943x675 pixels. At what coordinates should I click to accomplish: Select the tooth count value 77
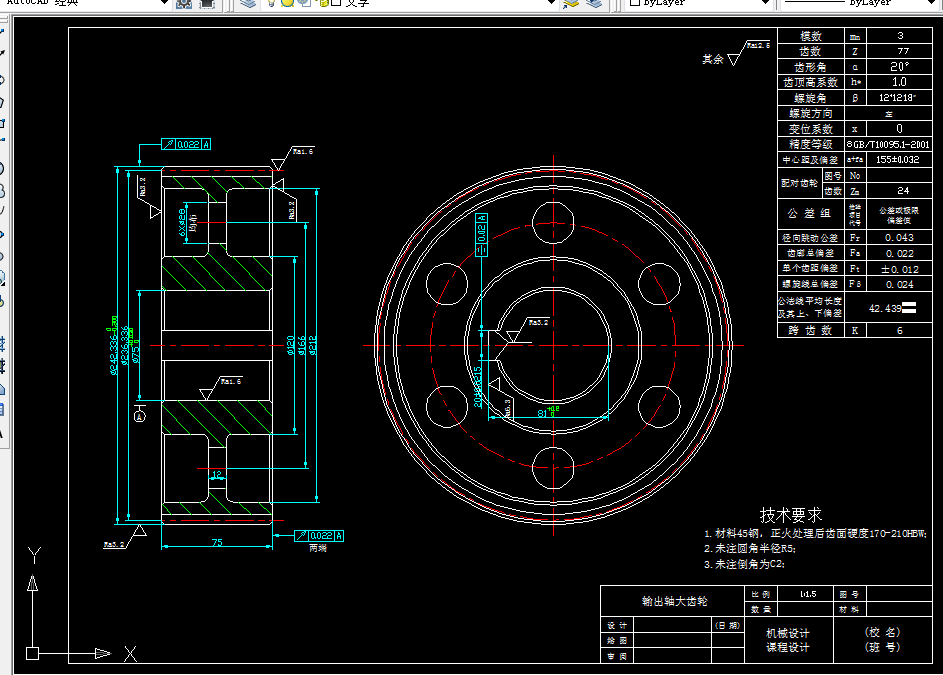click(903, 51)
